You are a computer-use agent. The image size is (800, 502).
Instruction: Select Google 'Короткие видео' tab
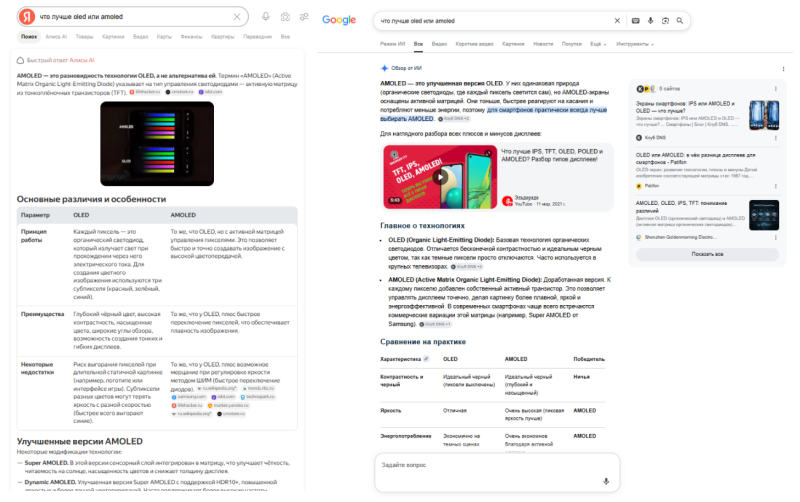click(x=474, y=44)
